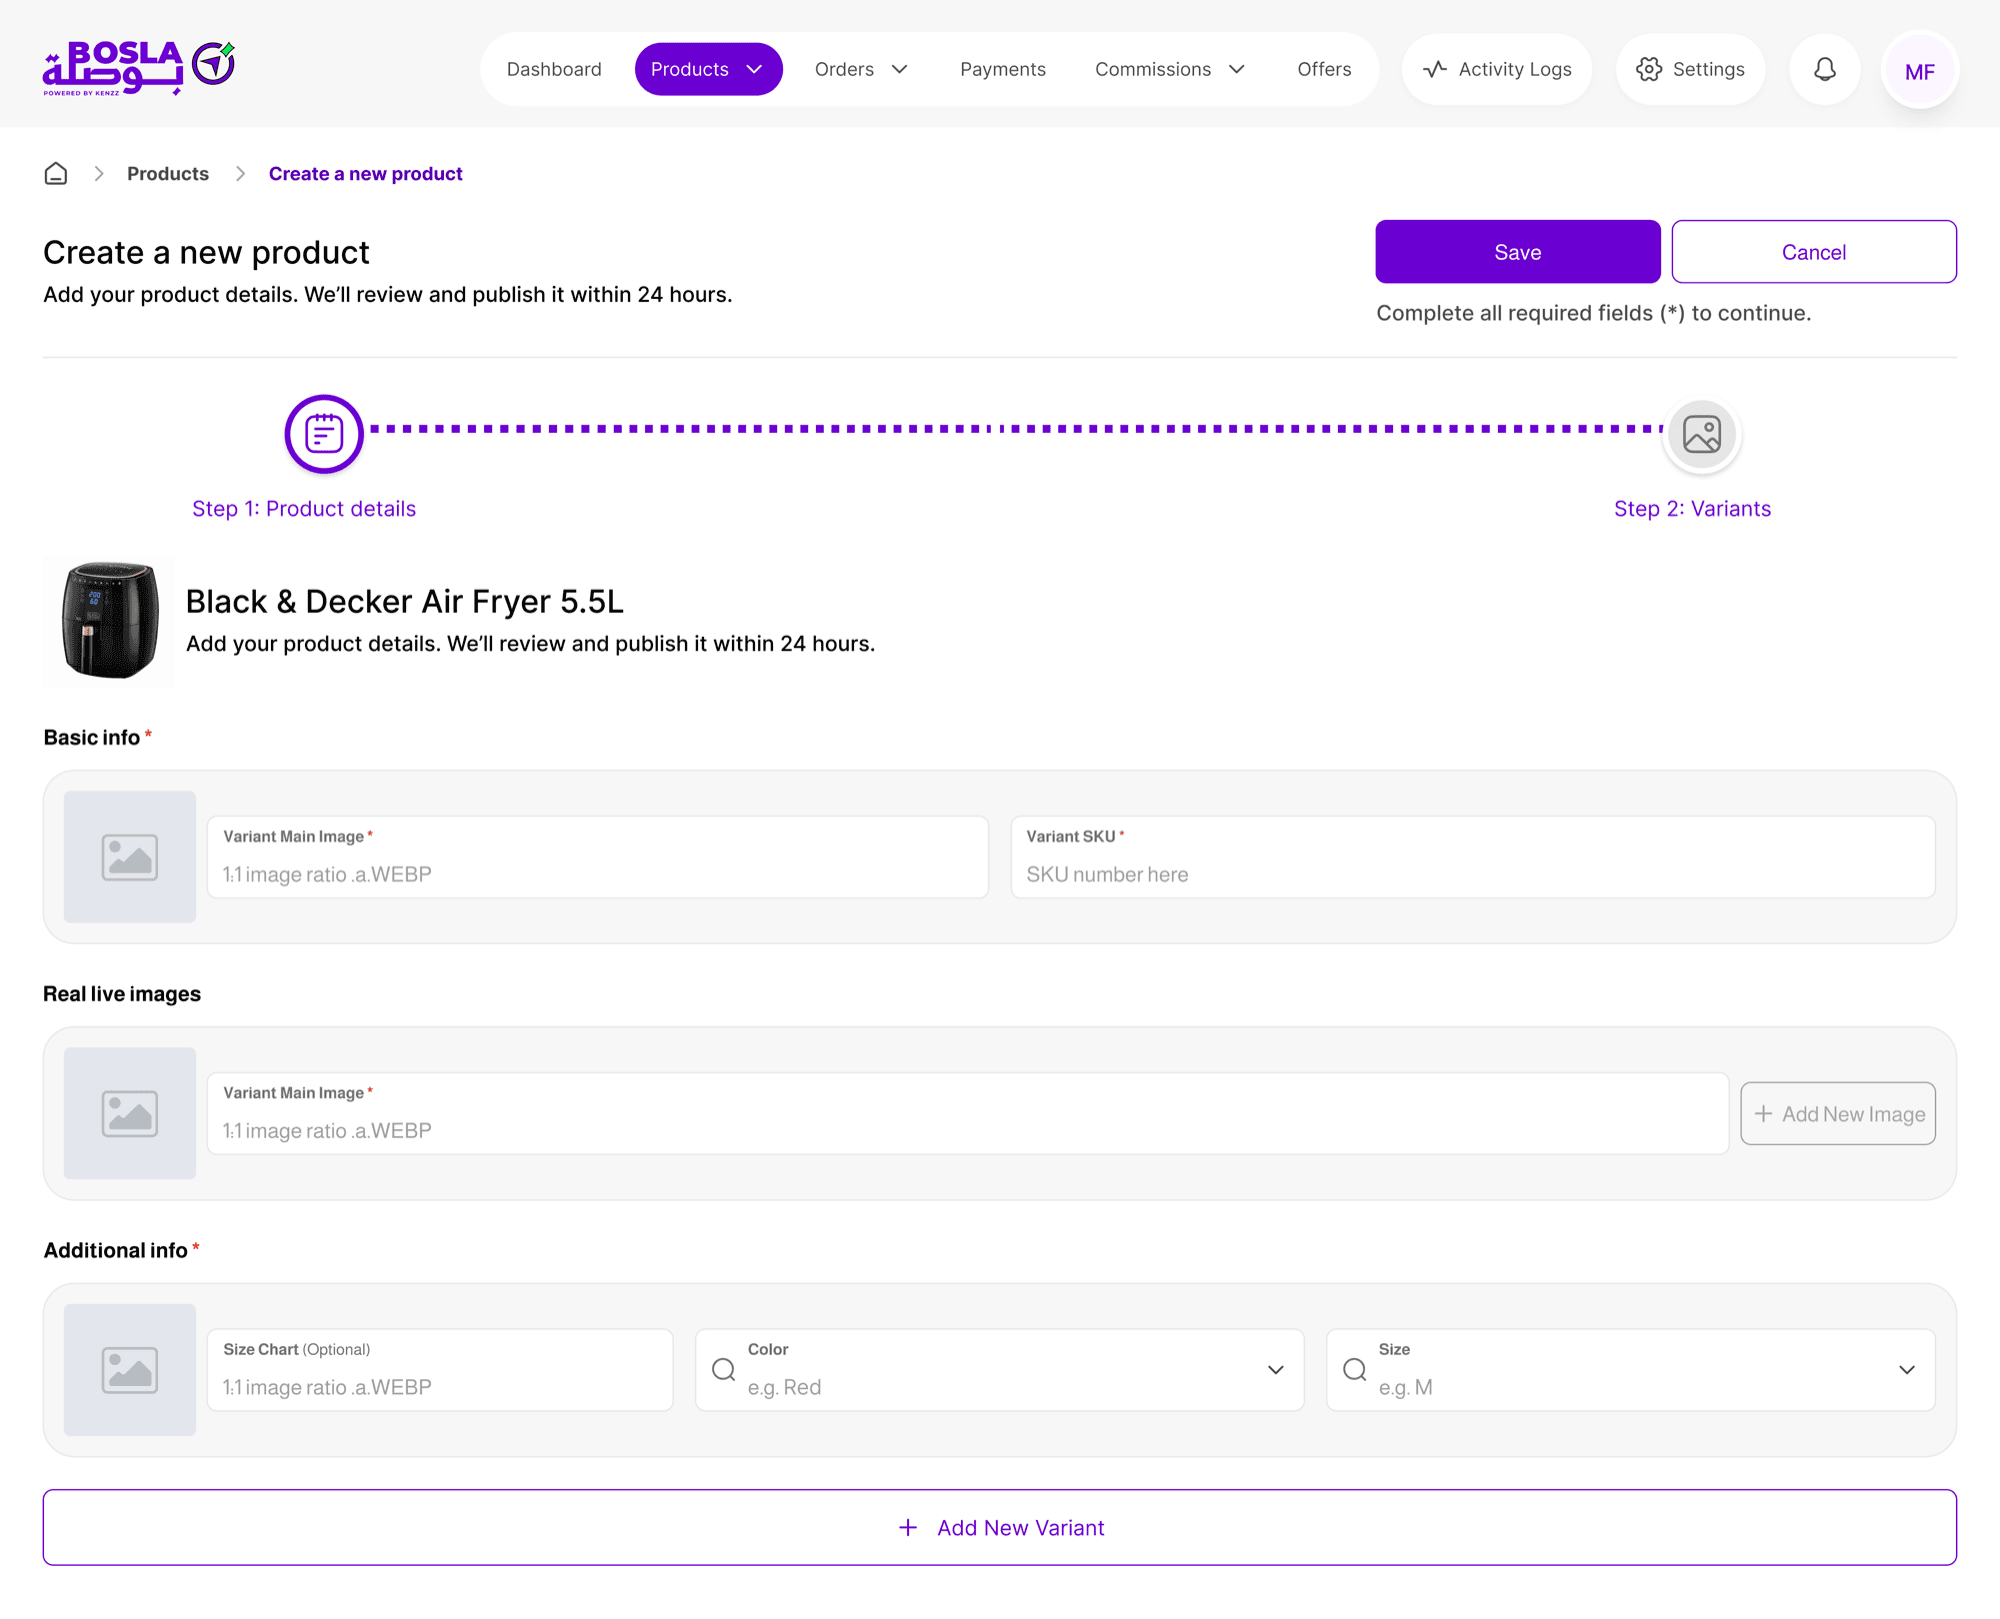The width and height of the screenshot is (2000, 1619).
Task: Click the Step 1: Product details label
Action: pyautogui.click(x=304, y=509)
